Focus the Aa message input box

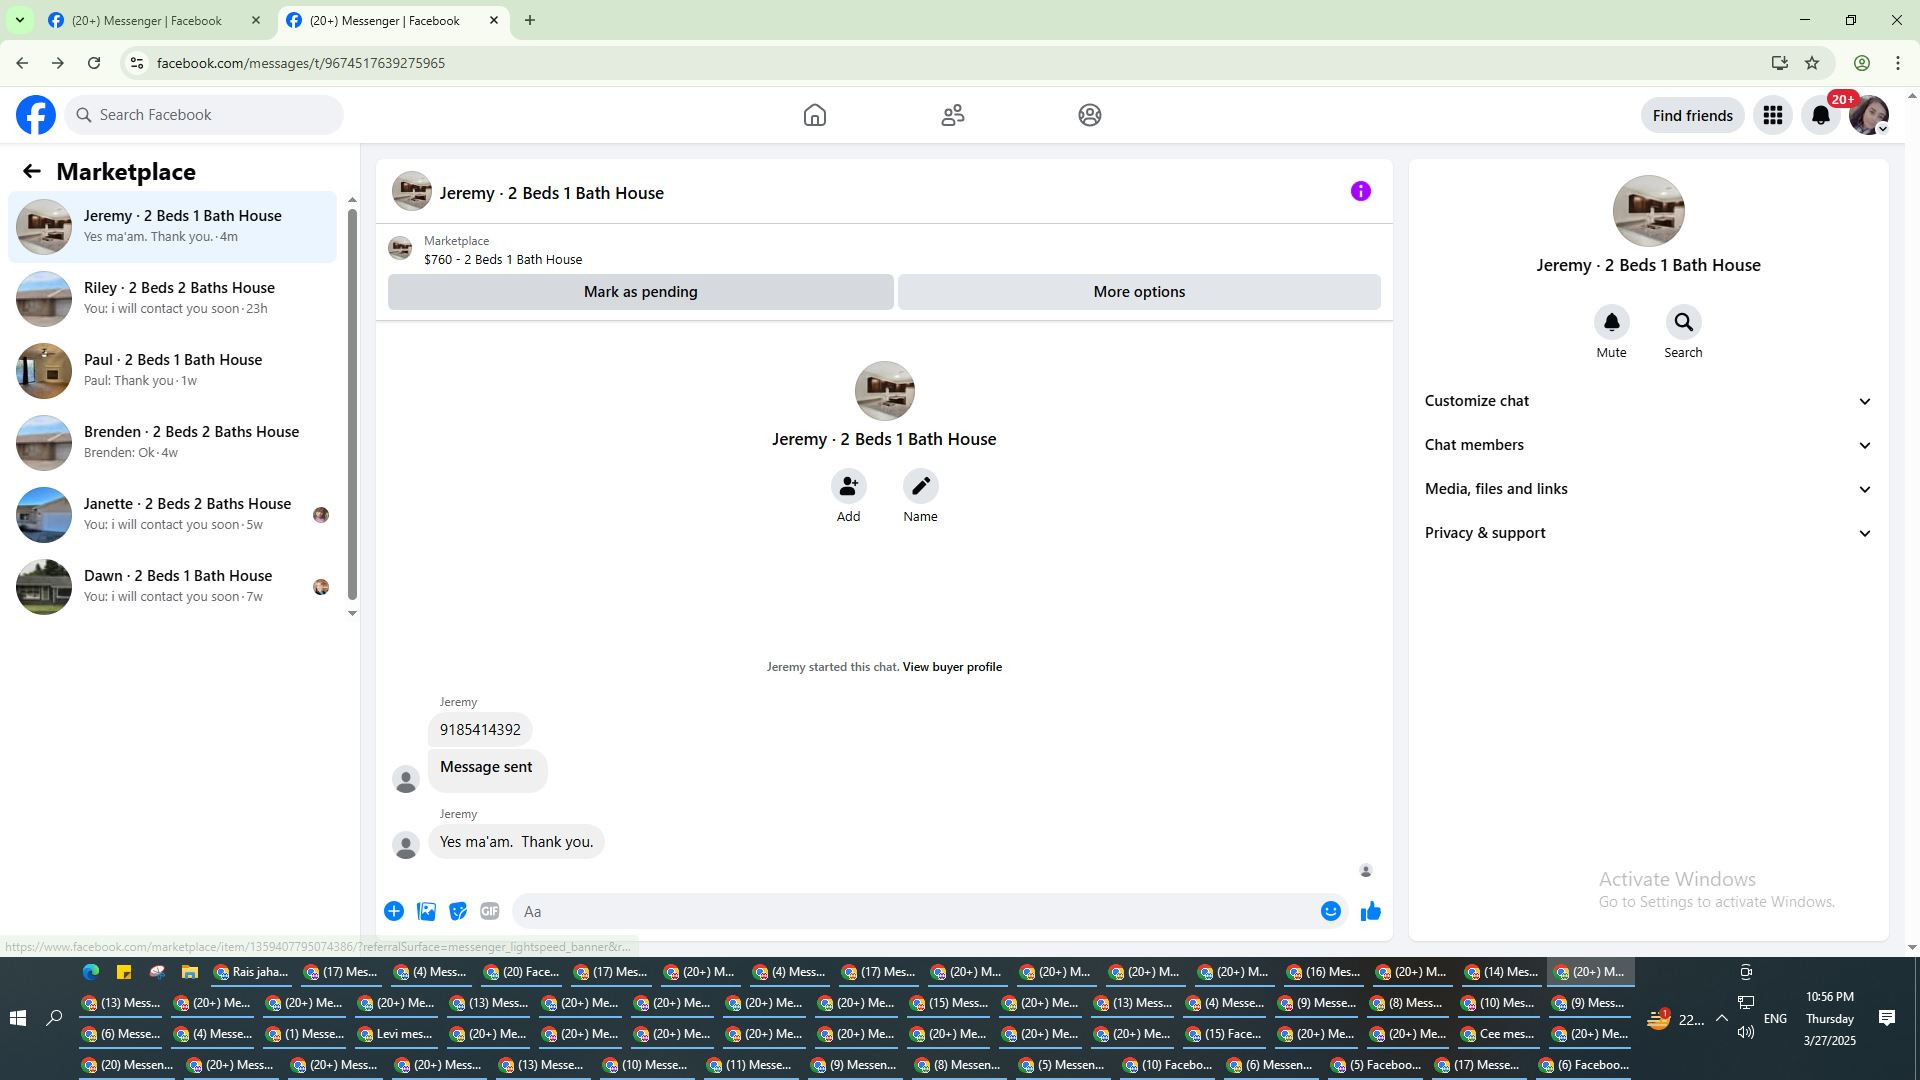click(915, 911)
